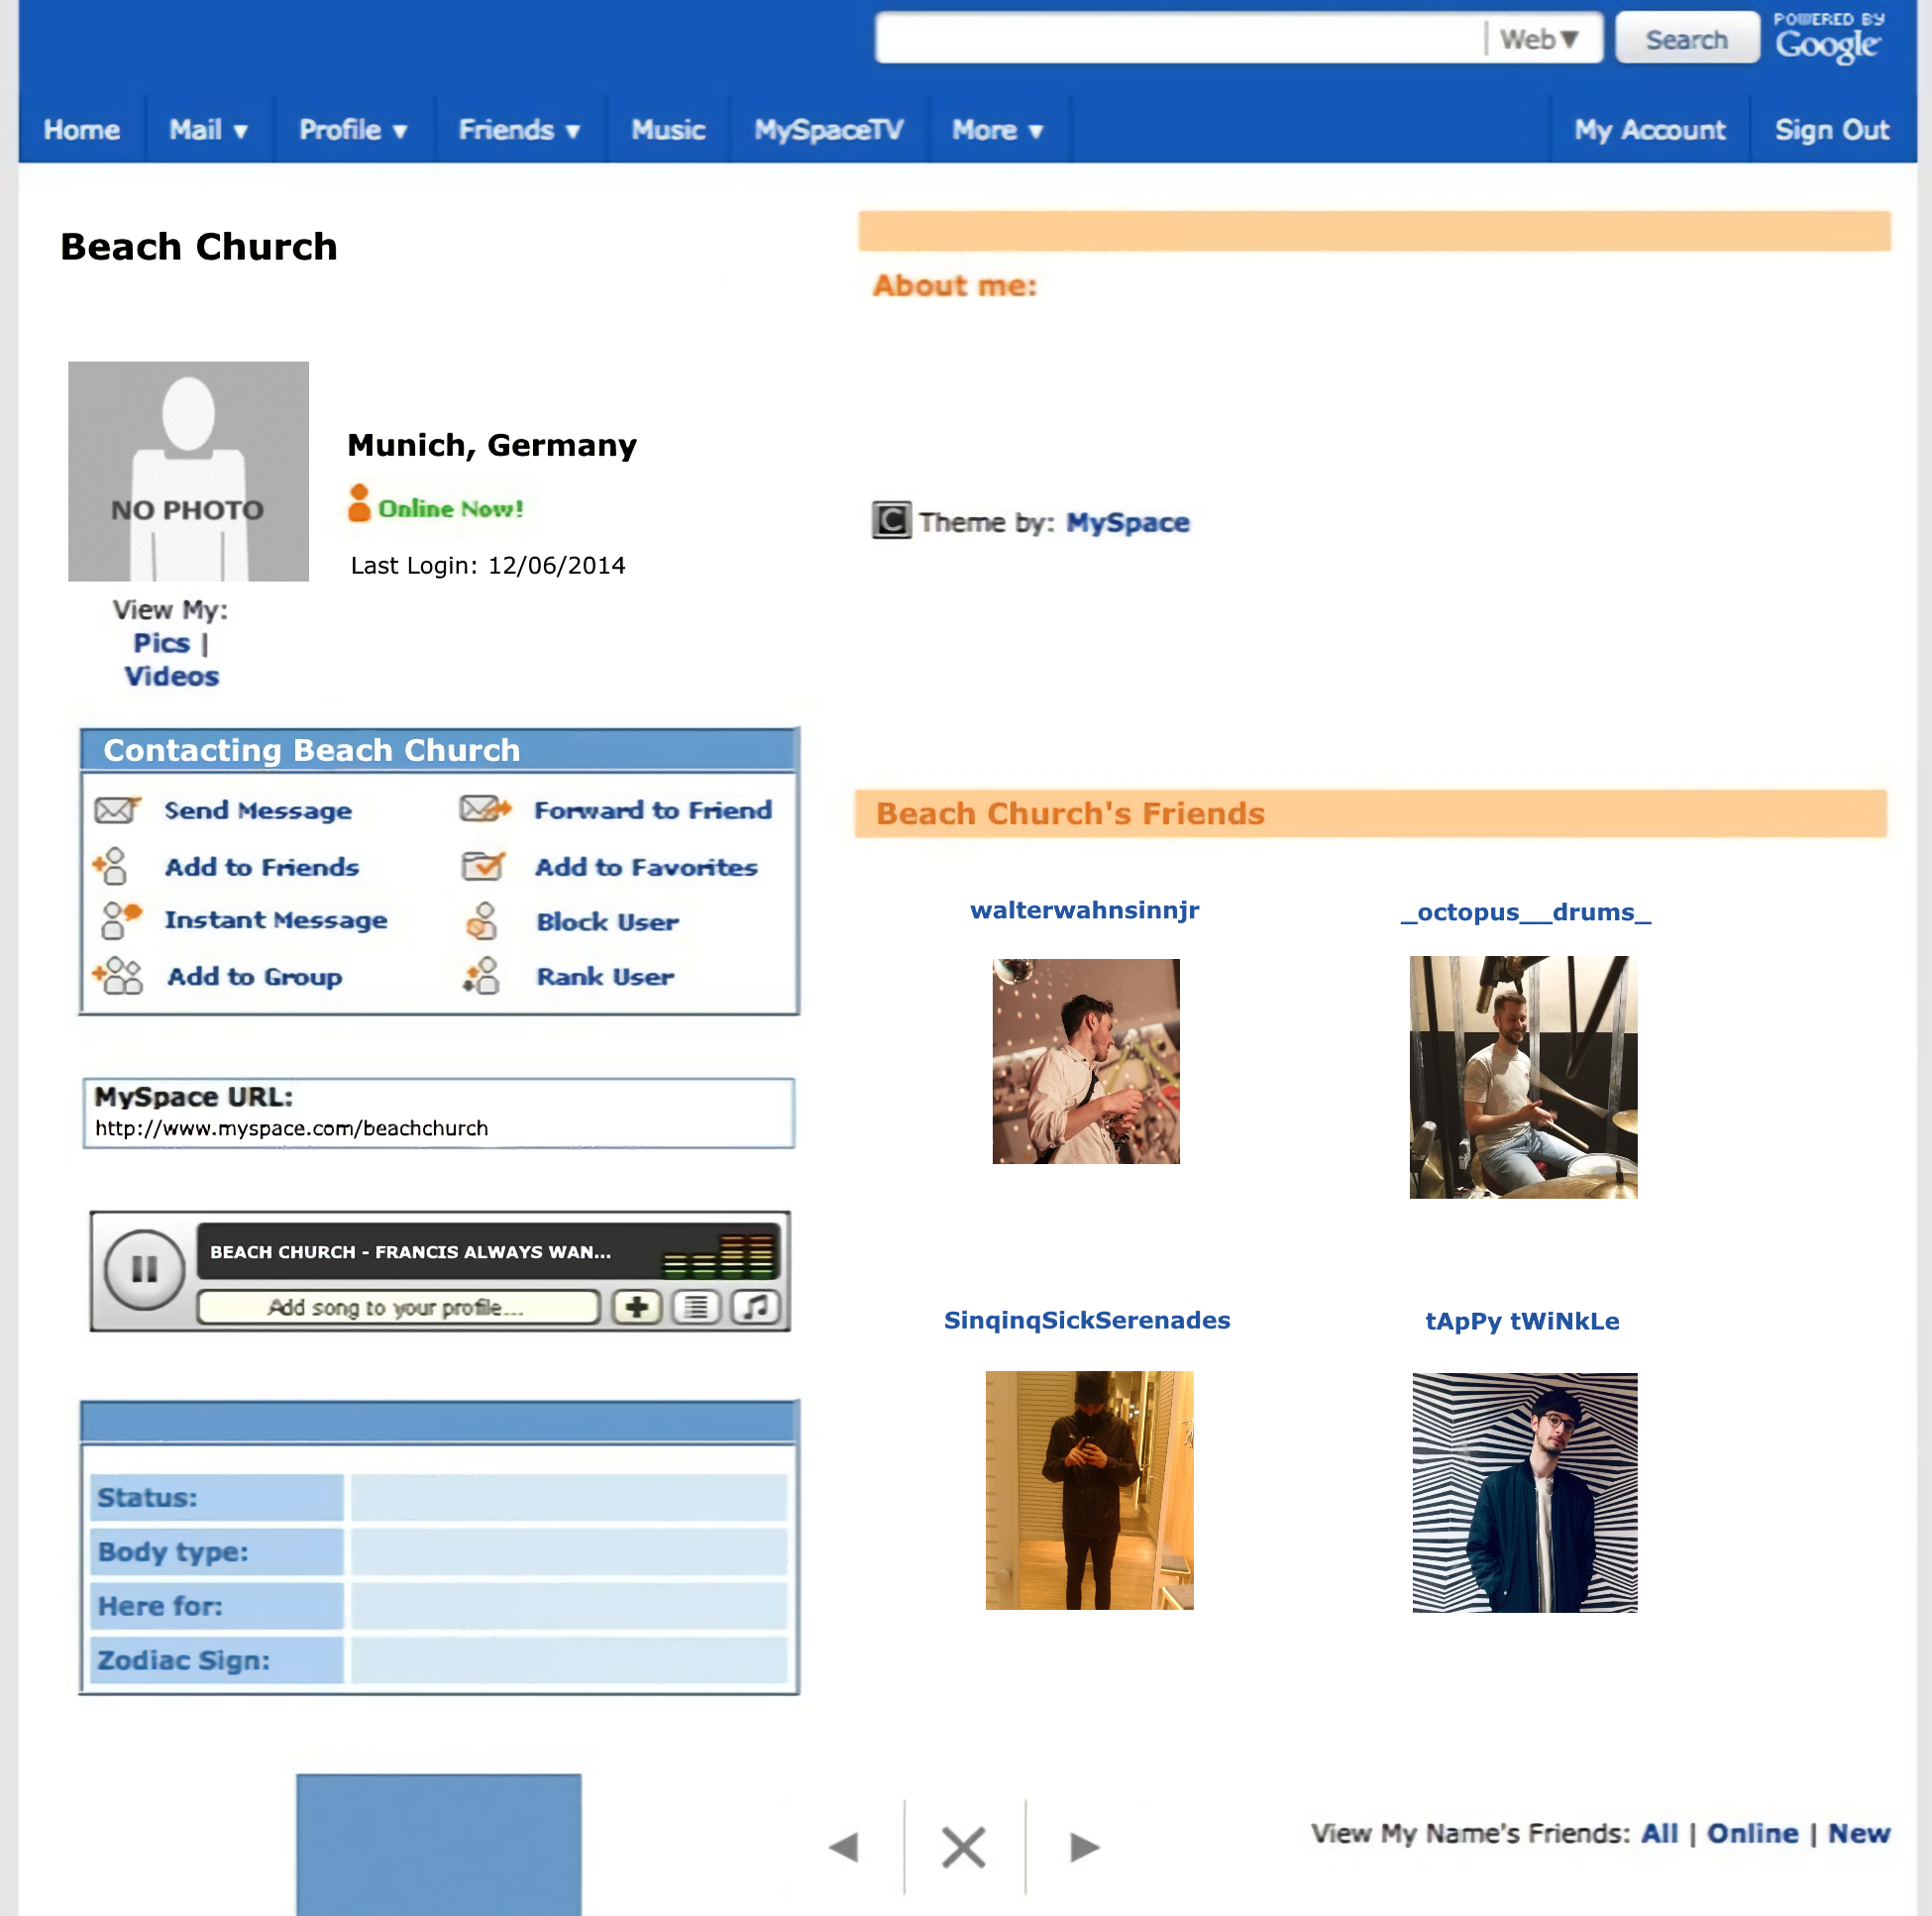The image size is (1932, 1916).
Task: Click the player equalizer volume bars
Action: pos(719,1255)
